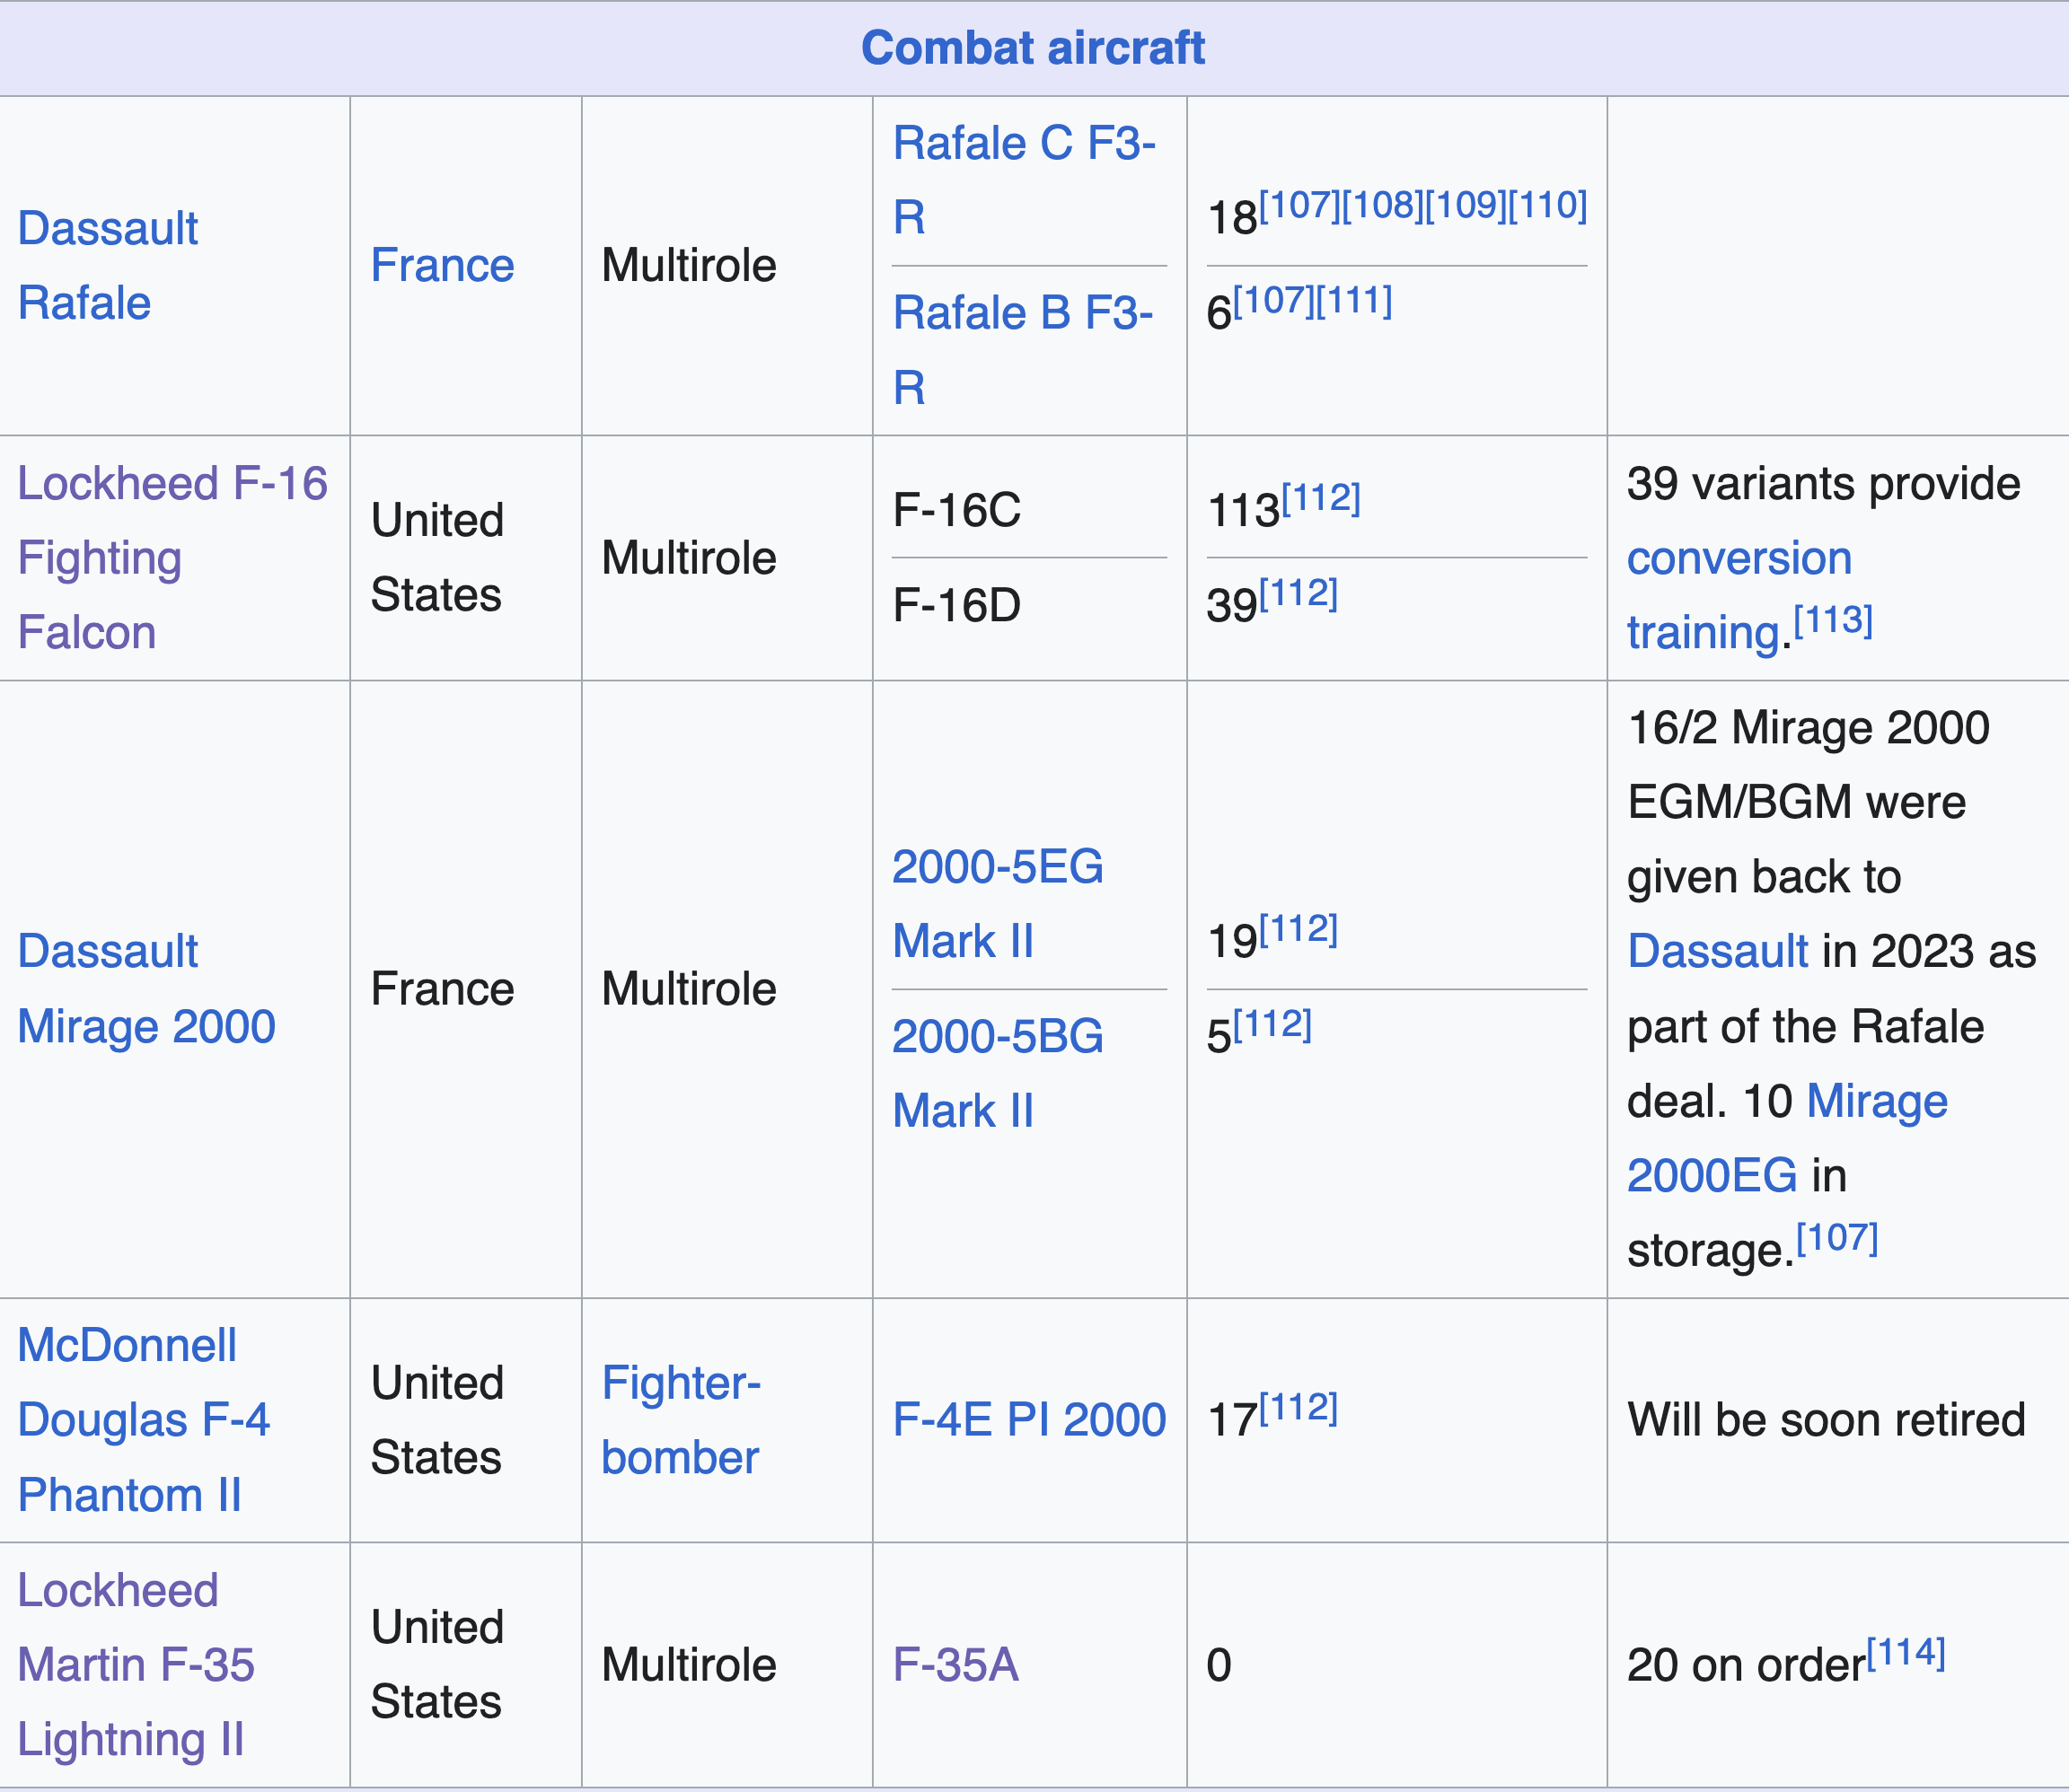Click 'Multirole' in the Mirage 2000 row
The height and width of the screenshot is (1792, 2069).
[688, 989]
